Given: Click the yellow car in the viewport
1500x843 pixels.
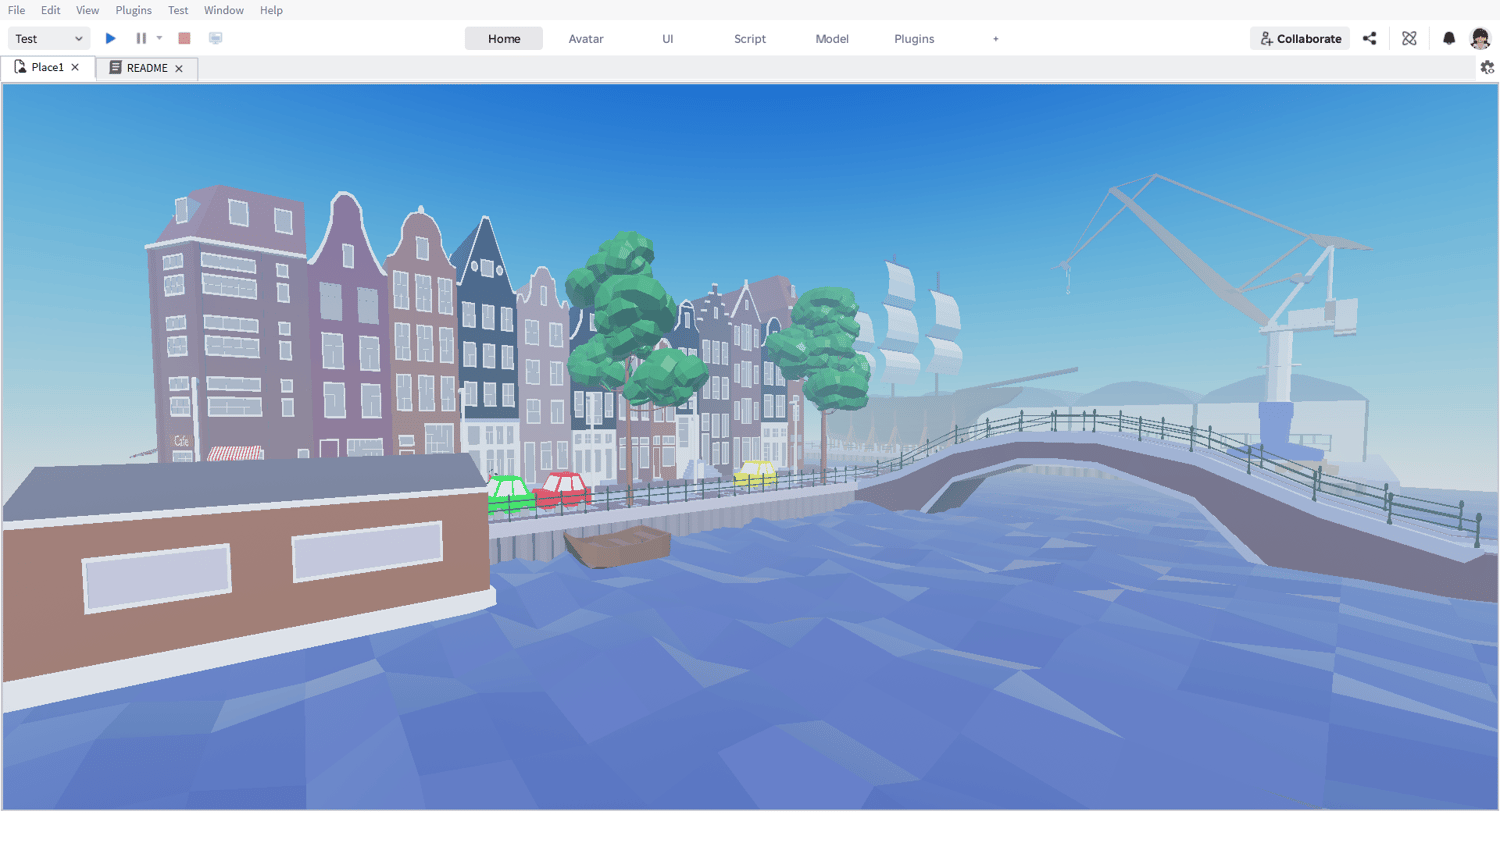Looking at the screenshot, I should coord(755,473).
